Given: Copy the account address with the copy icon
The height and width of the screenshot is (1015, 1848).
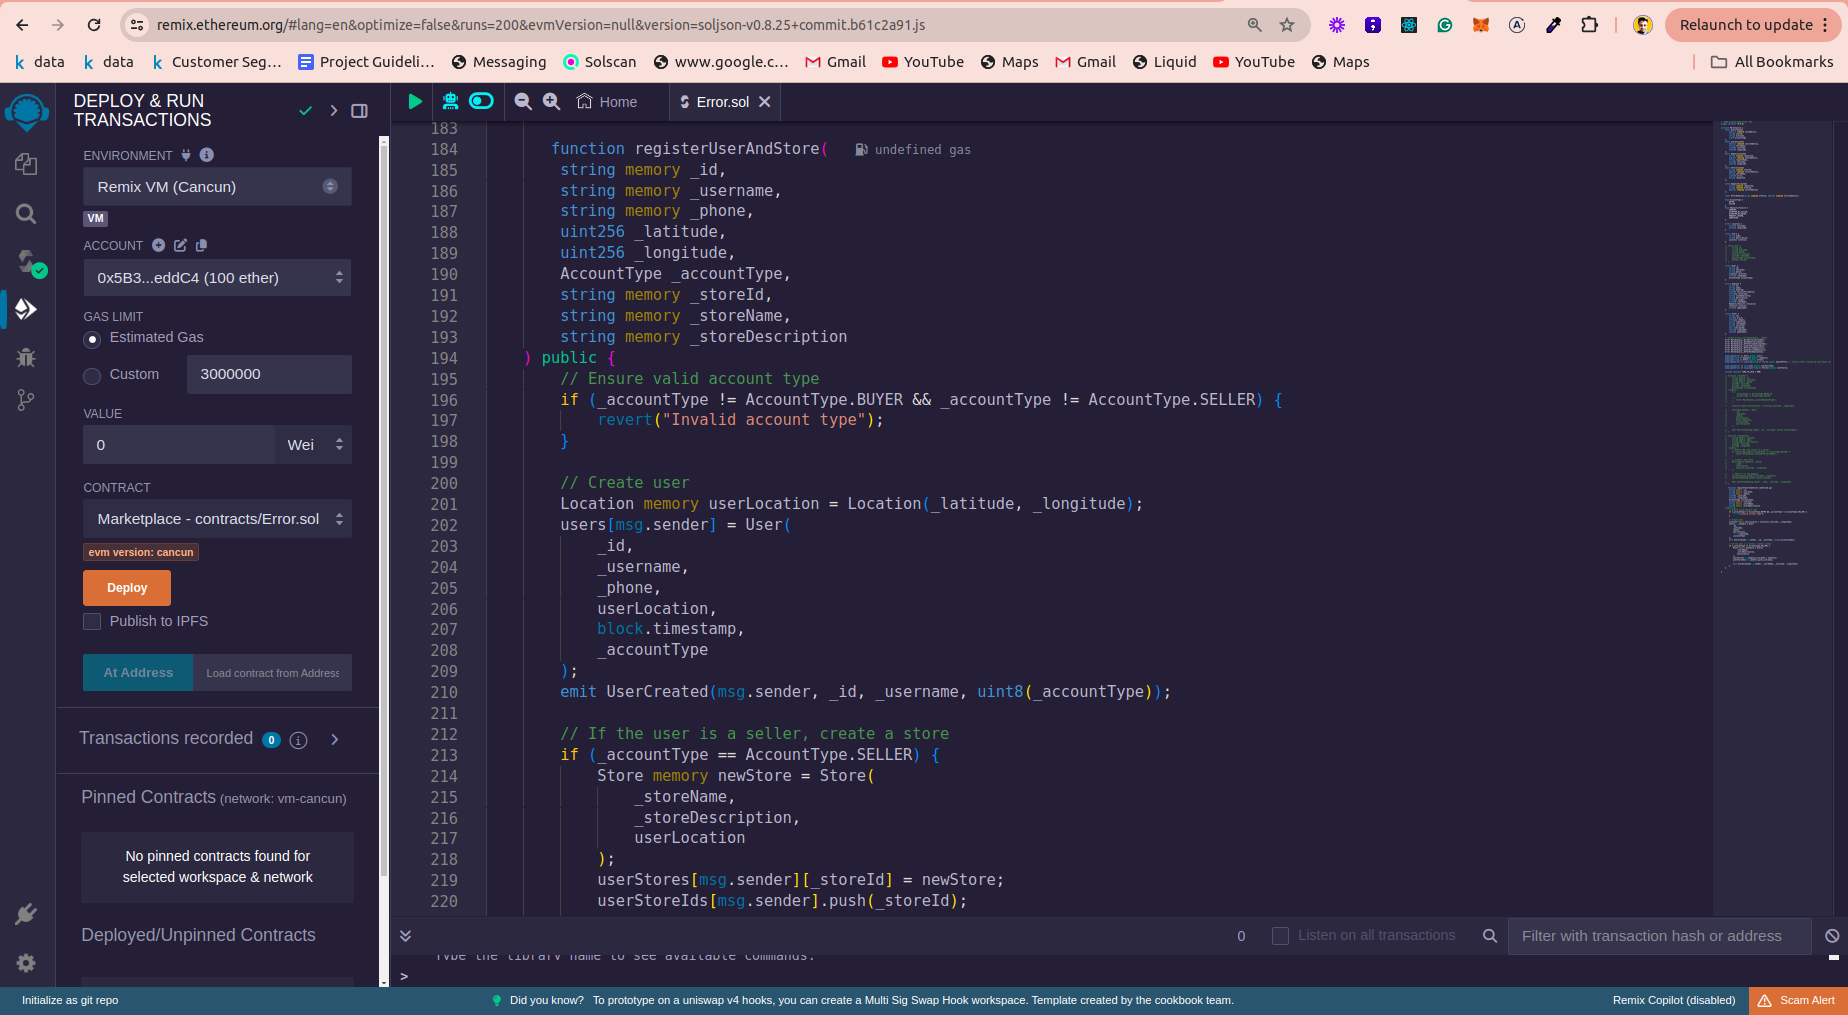Looking at the screenshot, I should coord(201,245).
